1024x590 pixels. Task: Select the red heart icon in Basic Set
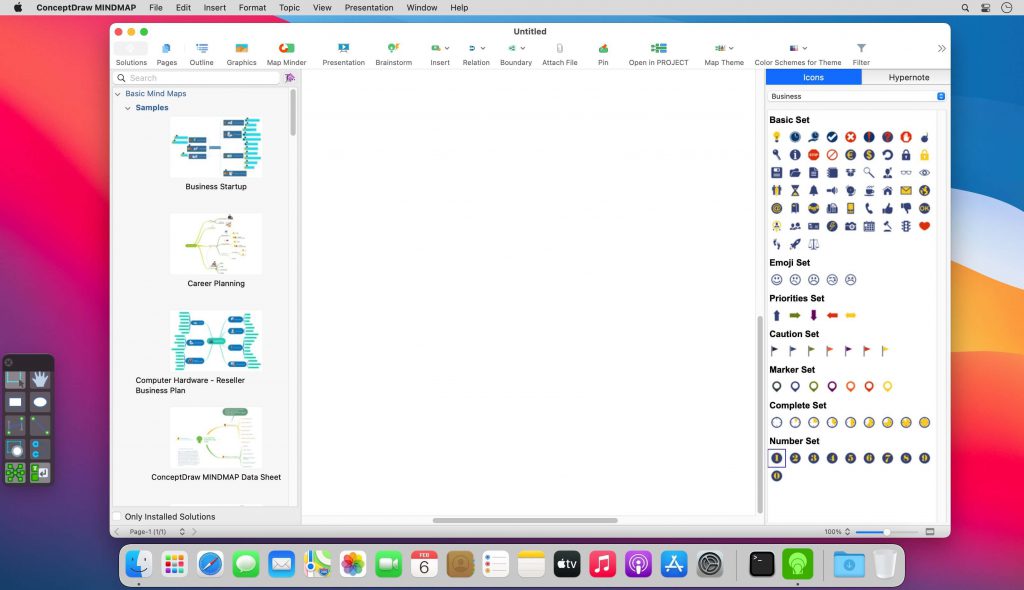[x=924, y=226]
